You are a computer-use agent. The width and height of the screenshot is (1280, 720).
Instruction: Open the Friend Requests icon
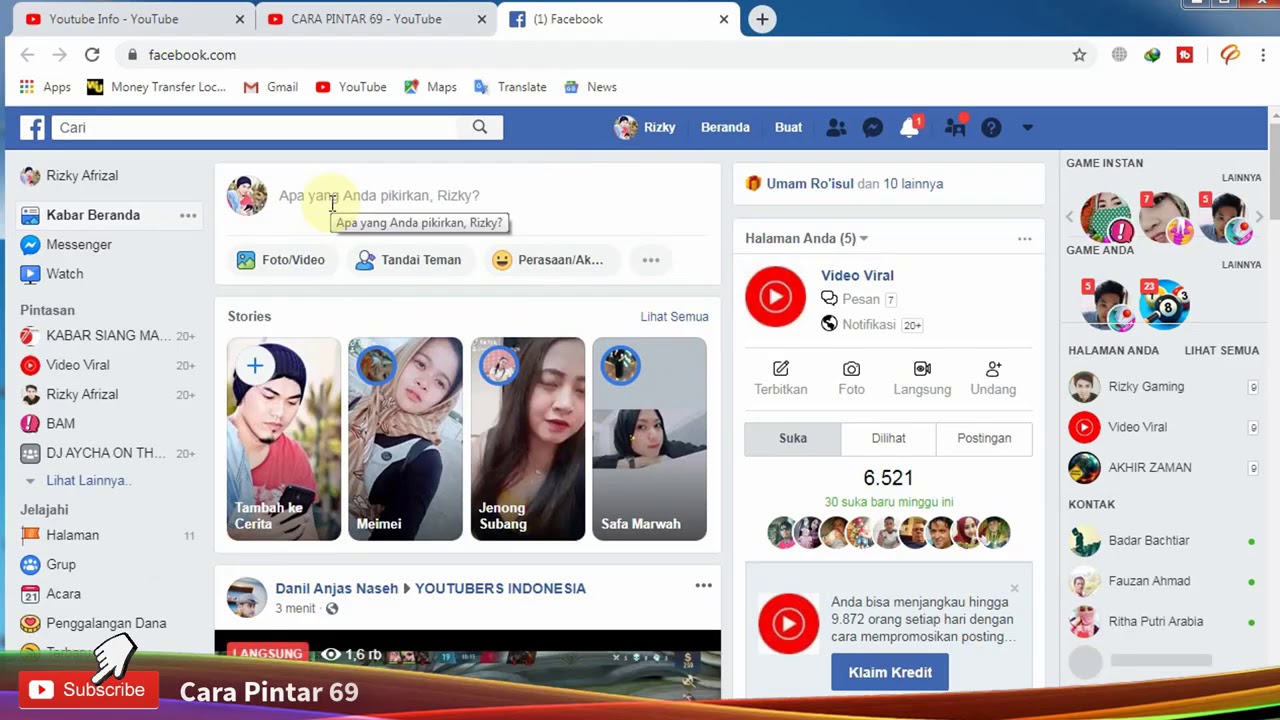pyautogui.click(x=836, y=127)
